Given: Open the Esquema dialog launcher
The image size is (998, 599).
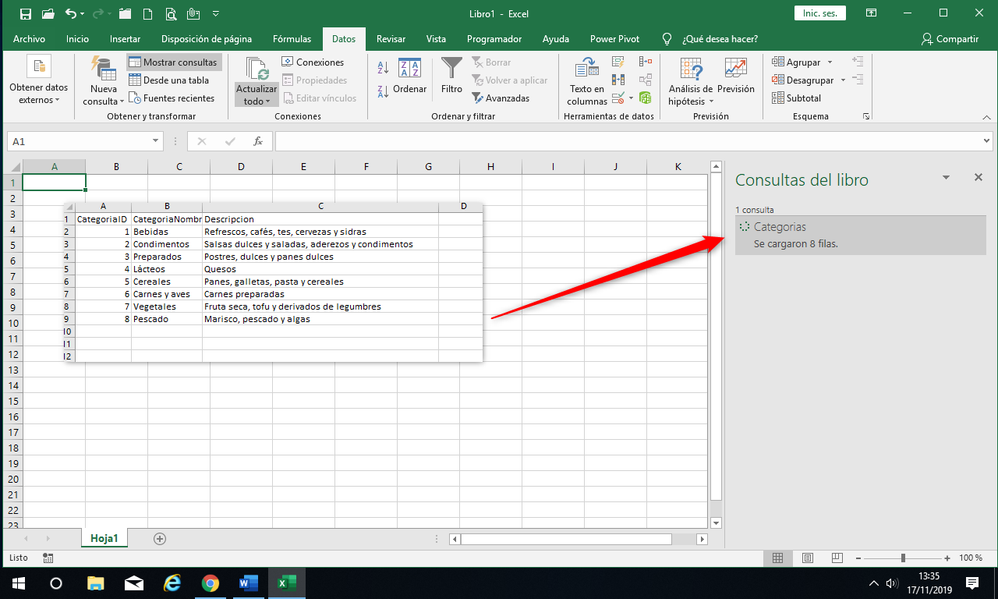Looking at the screenshot, I should [x=866, y=116].
